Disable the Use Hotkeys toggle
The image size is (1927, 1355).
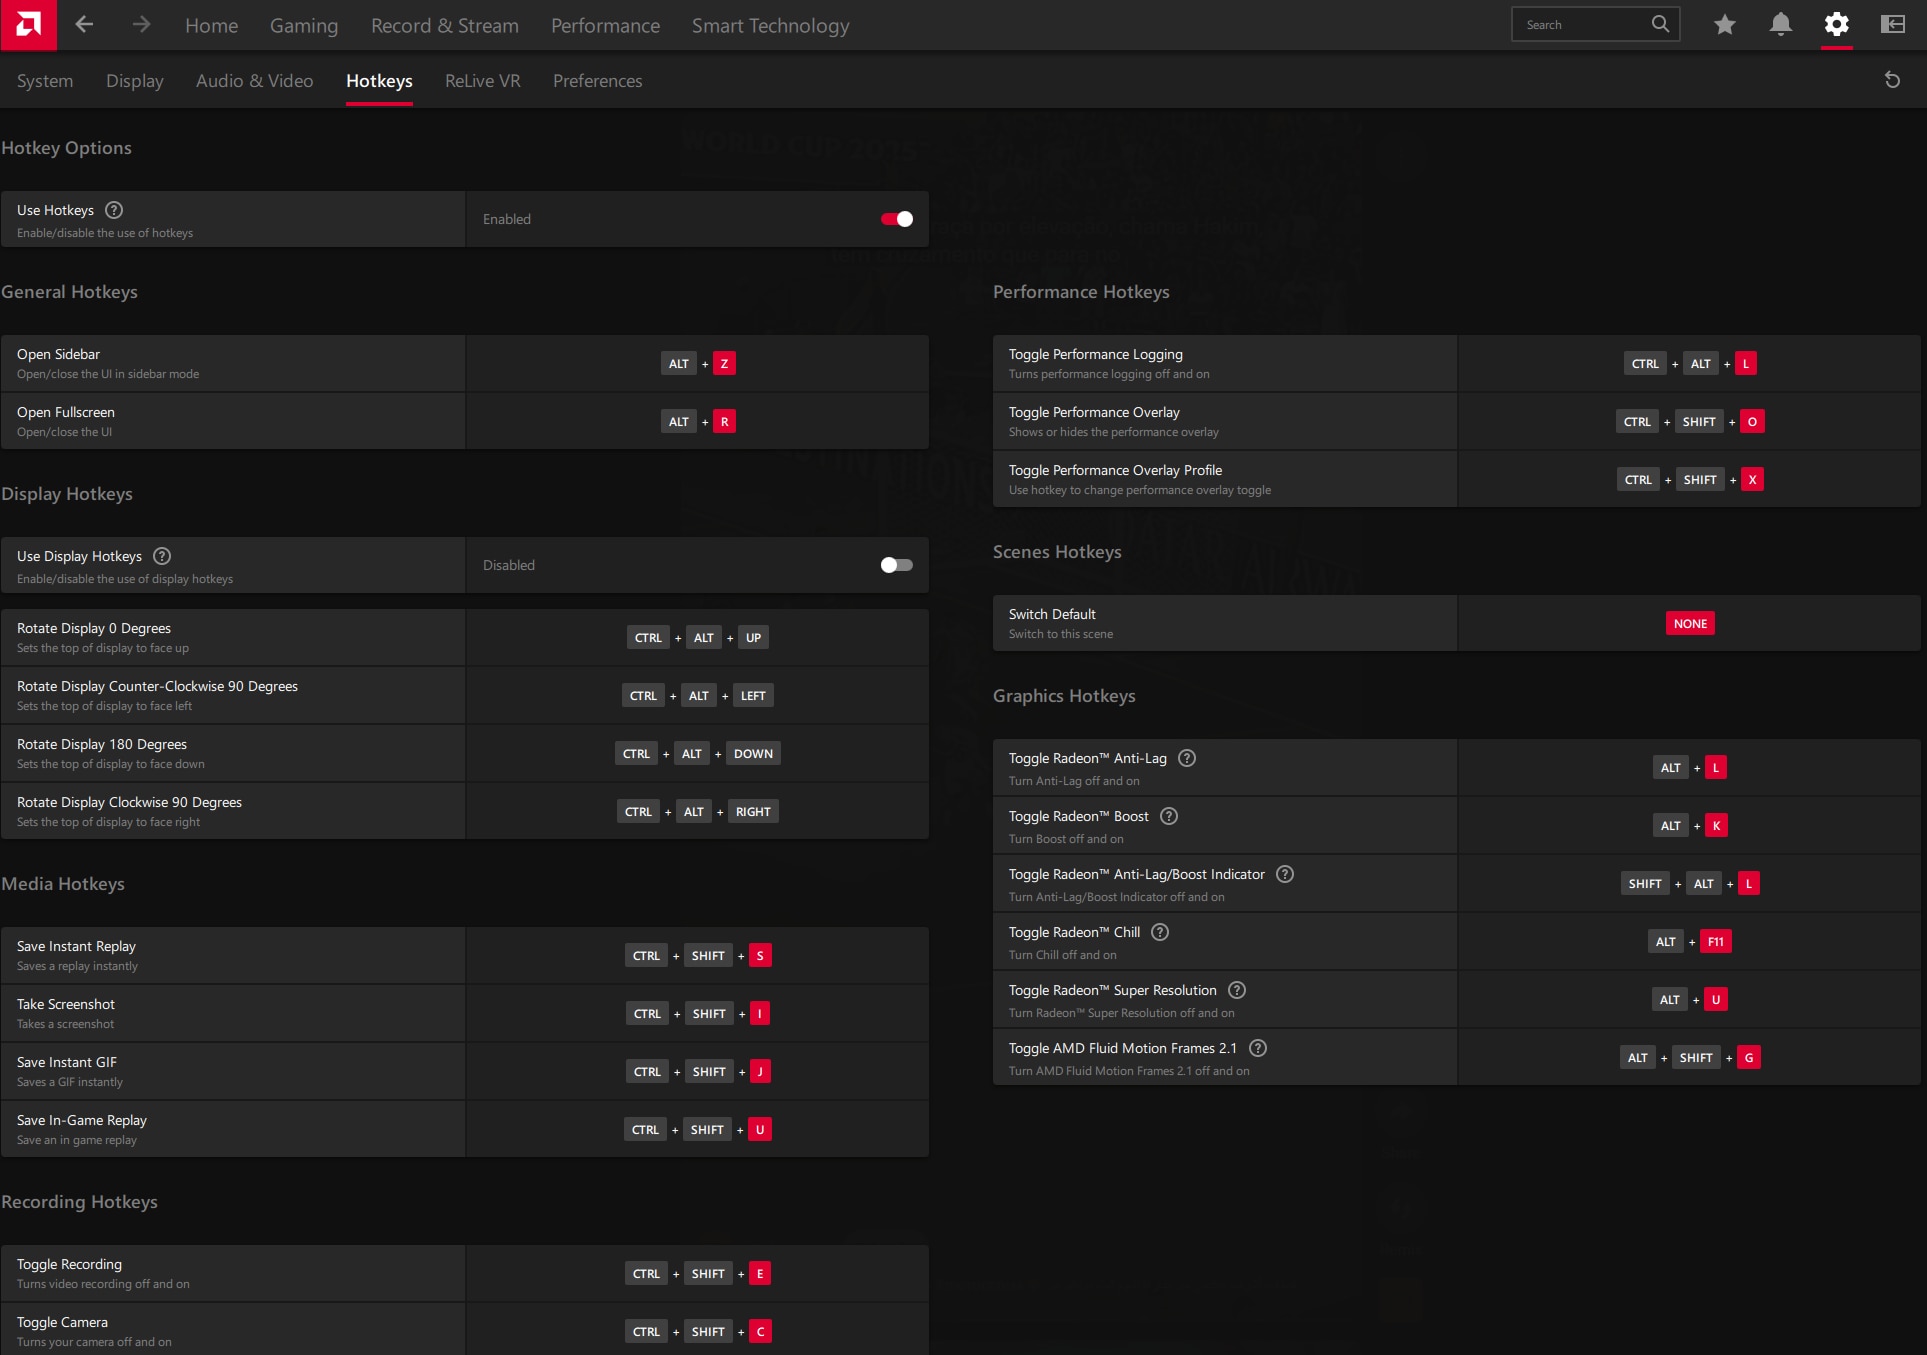(897, 219)
